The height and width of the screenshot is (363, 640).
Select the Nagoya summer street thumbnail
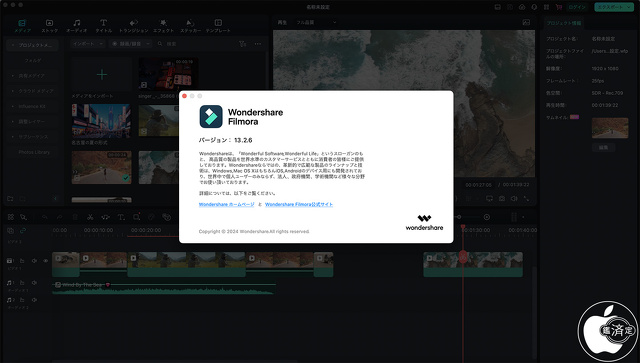point(102,121)
